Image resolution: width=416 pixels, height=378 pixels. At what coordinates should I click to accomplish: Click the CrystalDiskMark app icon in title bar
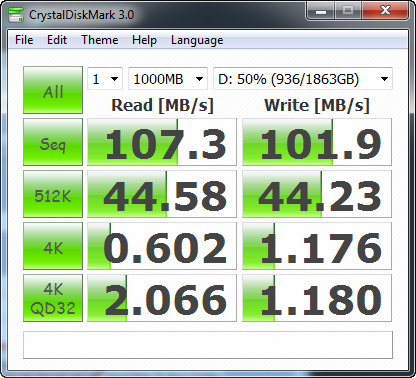coord(16,15)
